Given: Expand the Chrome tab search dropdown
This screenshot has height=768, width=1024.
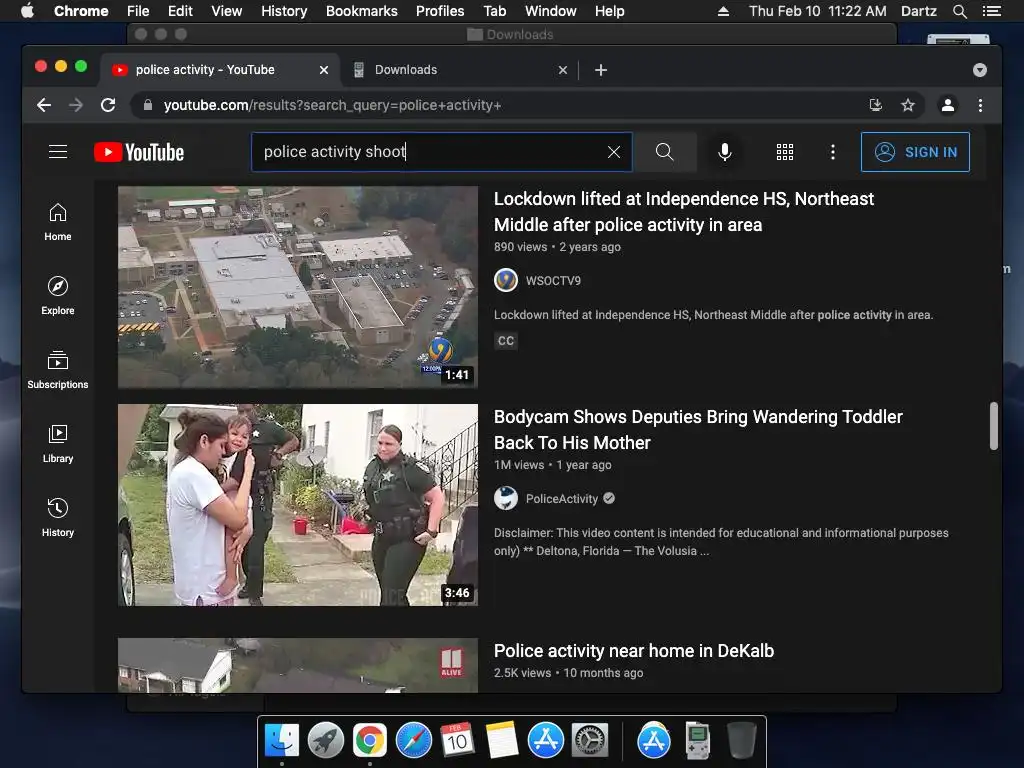Looking at the screenshot, I should click(x=980, y=70).
